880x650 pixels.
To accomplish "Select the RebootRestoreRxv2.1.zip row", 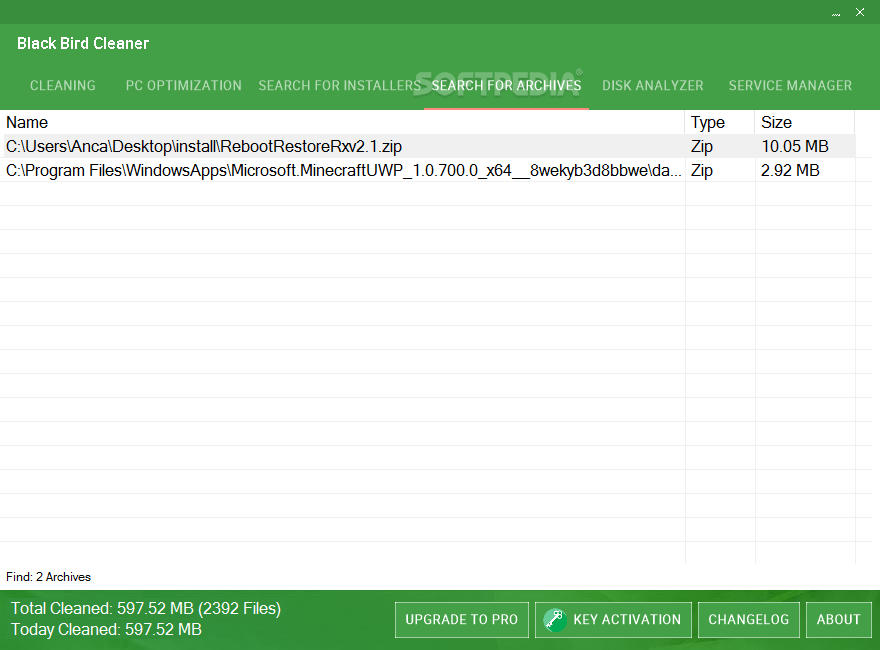I will (x=428, y=147).
